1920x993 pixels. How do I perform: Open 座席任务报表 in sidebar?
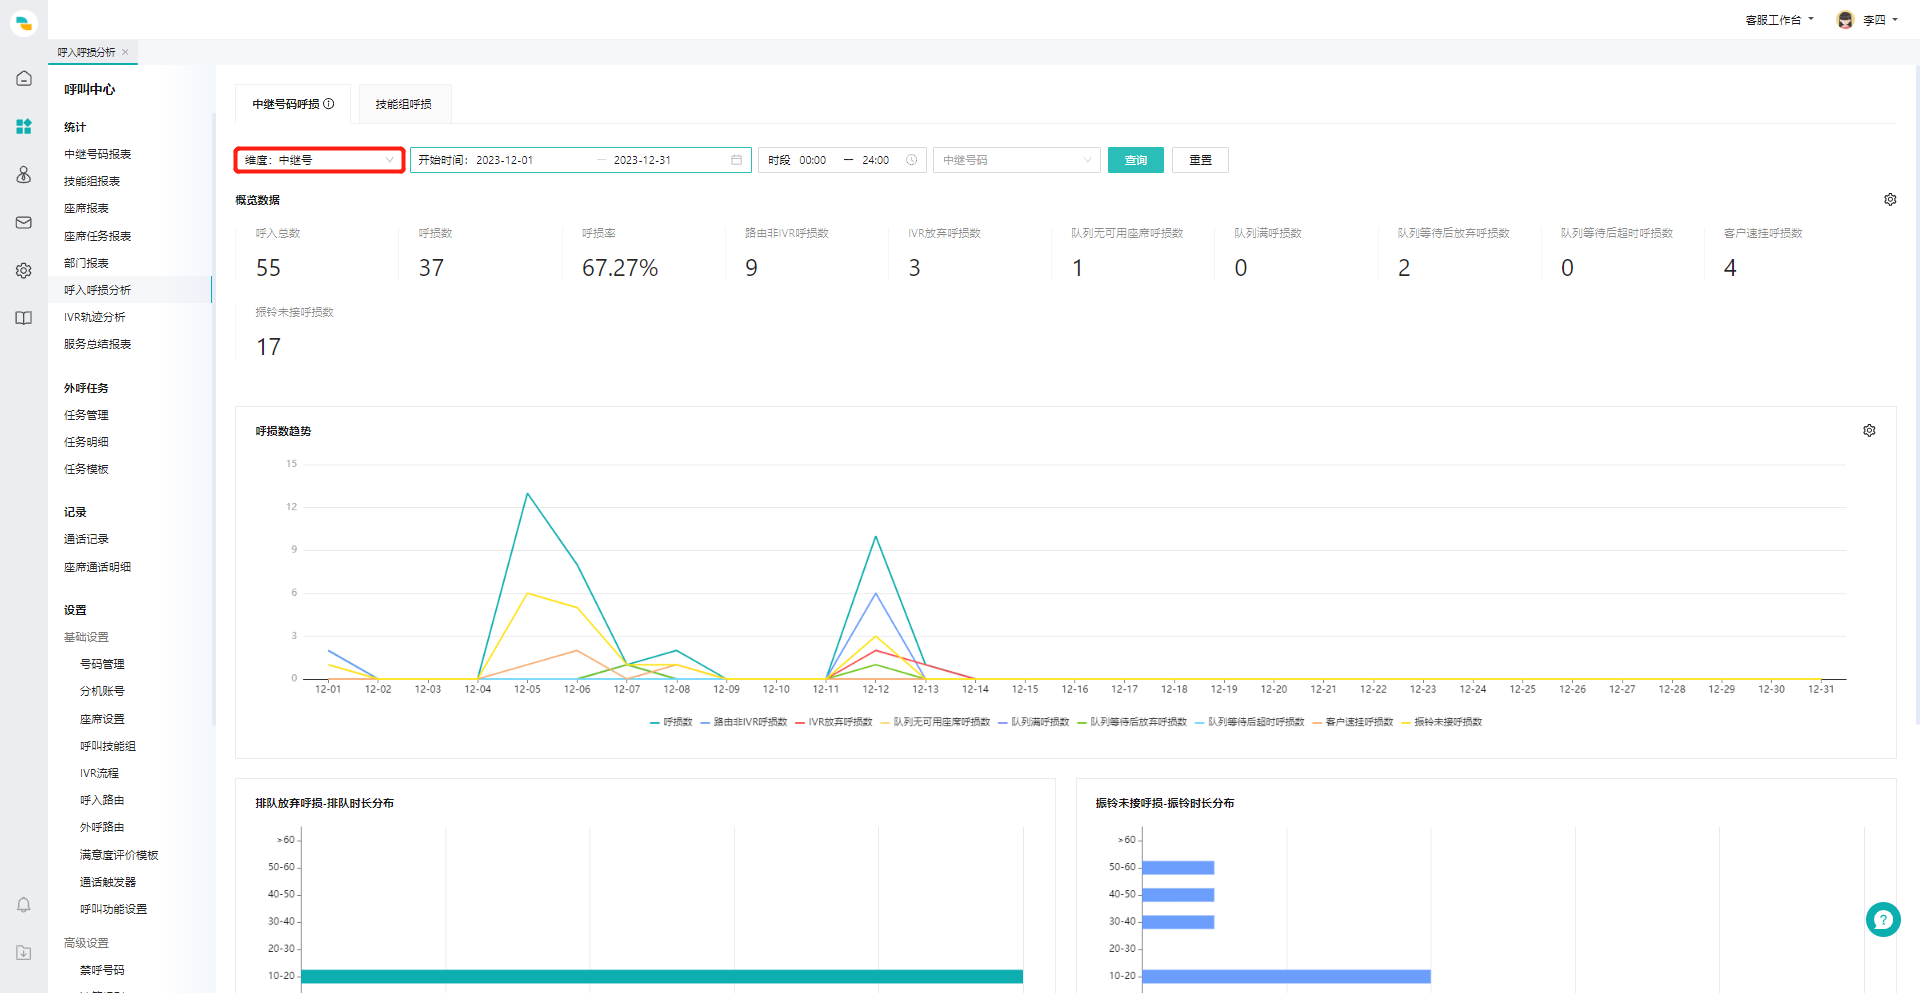[98, 236]
